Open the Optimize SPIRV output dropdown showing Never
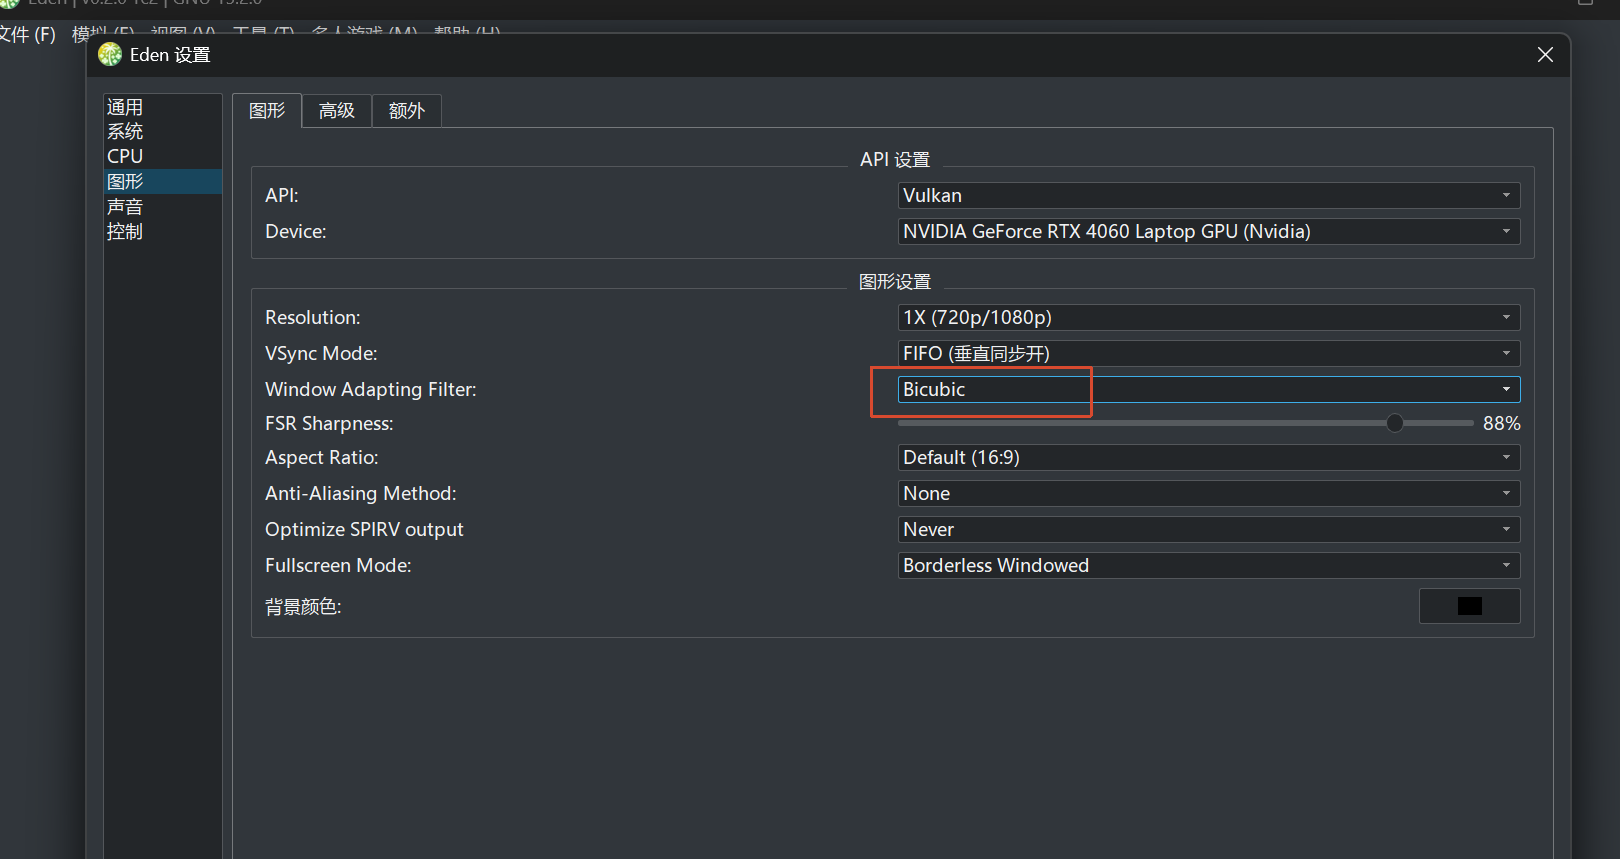This screenshot has height=859, width=1620. coord(1209,530)
